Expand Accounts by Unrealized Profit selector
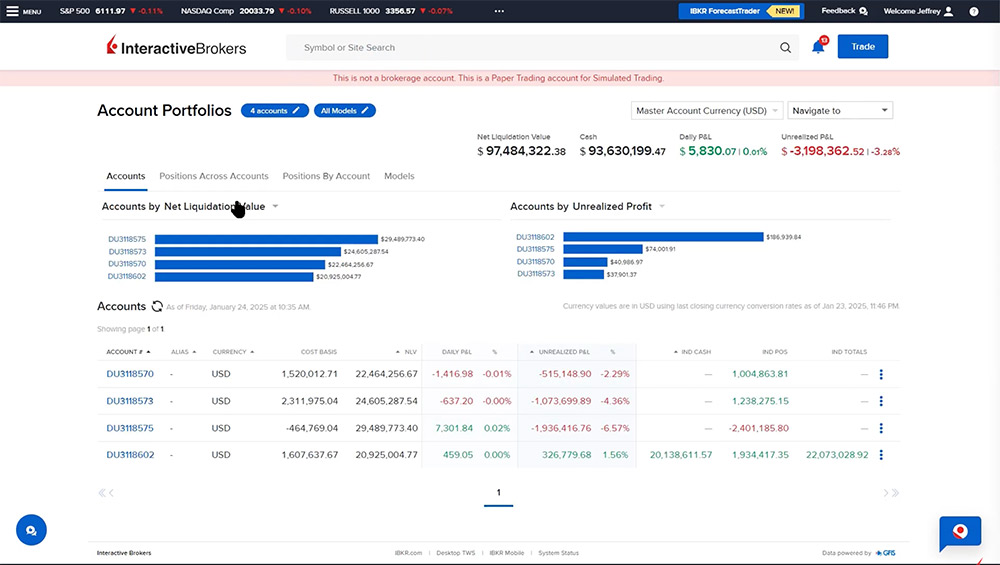The width and height of the screenshot is (1000, 565). point(662,206)
